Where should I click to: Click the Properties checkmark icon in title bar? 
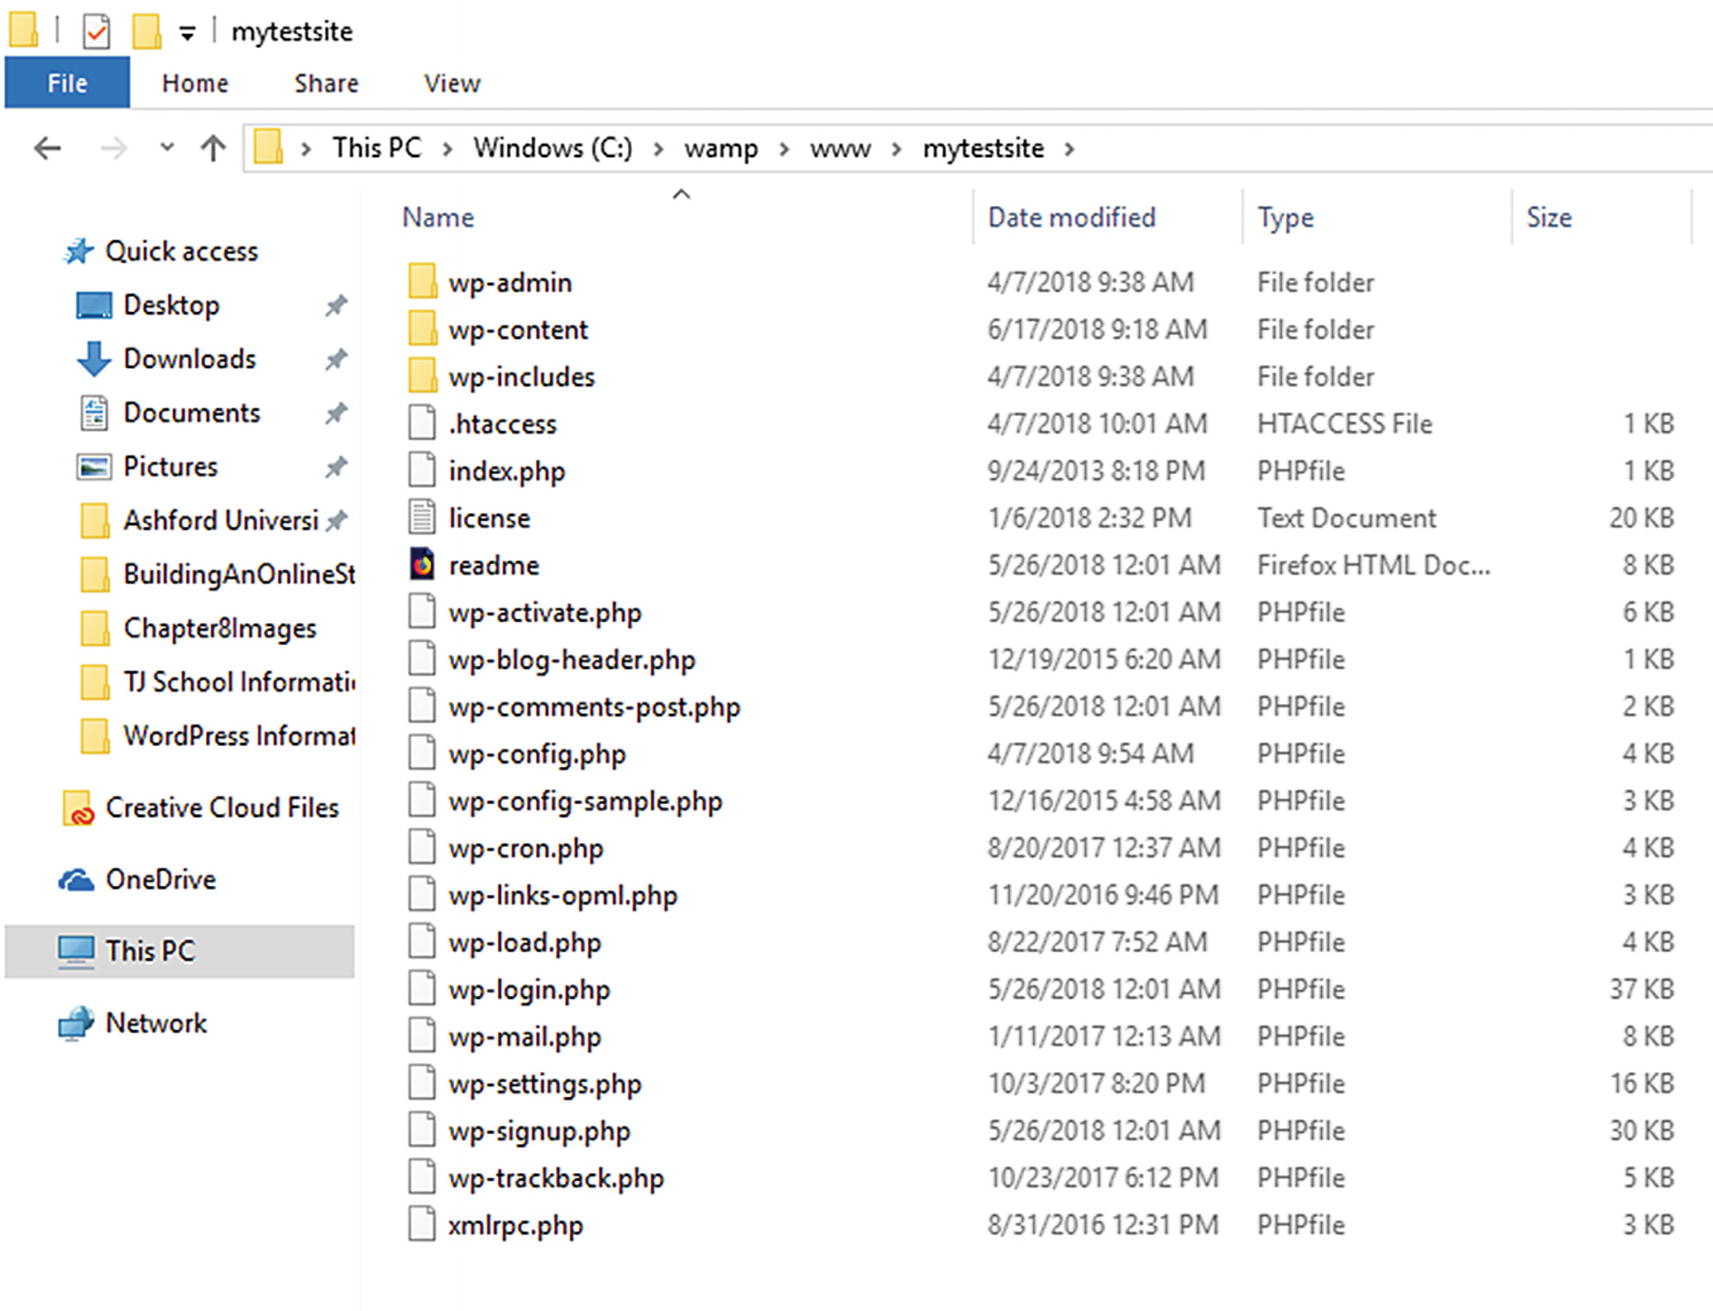[96, 32]
